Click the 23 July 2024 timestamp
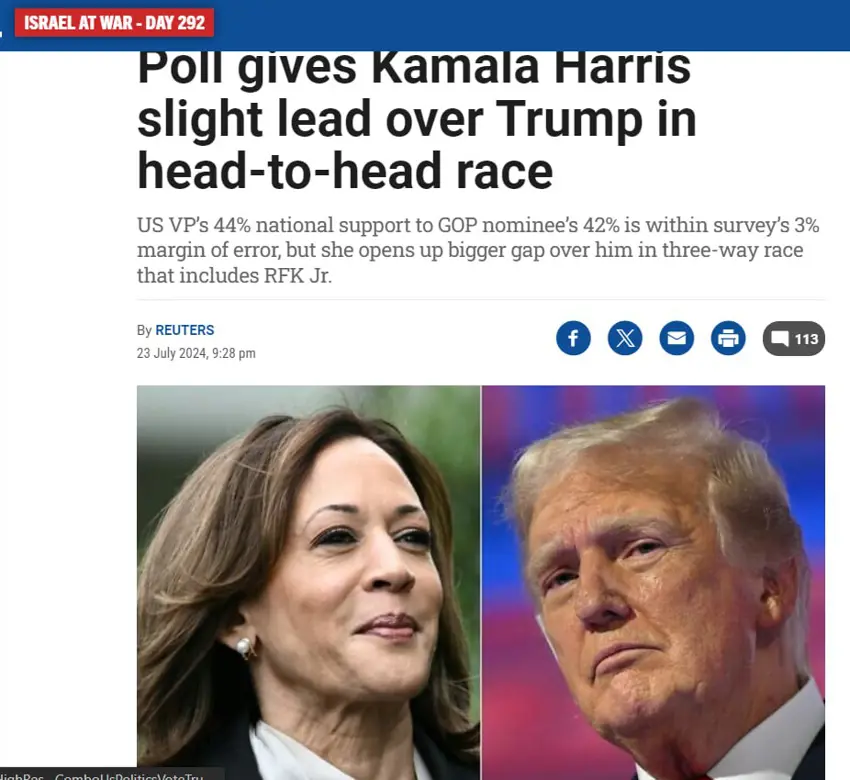The width and height of the screenshot is (850, 780). point(196,353)
